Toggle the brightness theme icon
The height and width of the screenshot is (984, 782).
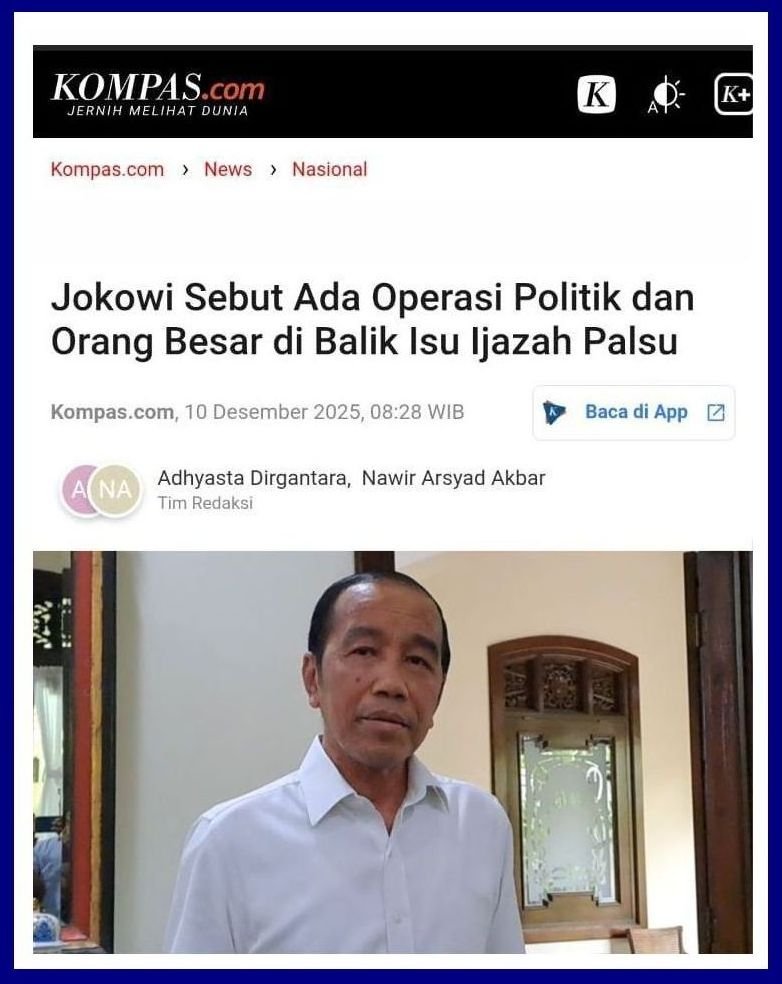tap(667, 95)
